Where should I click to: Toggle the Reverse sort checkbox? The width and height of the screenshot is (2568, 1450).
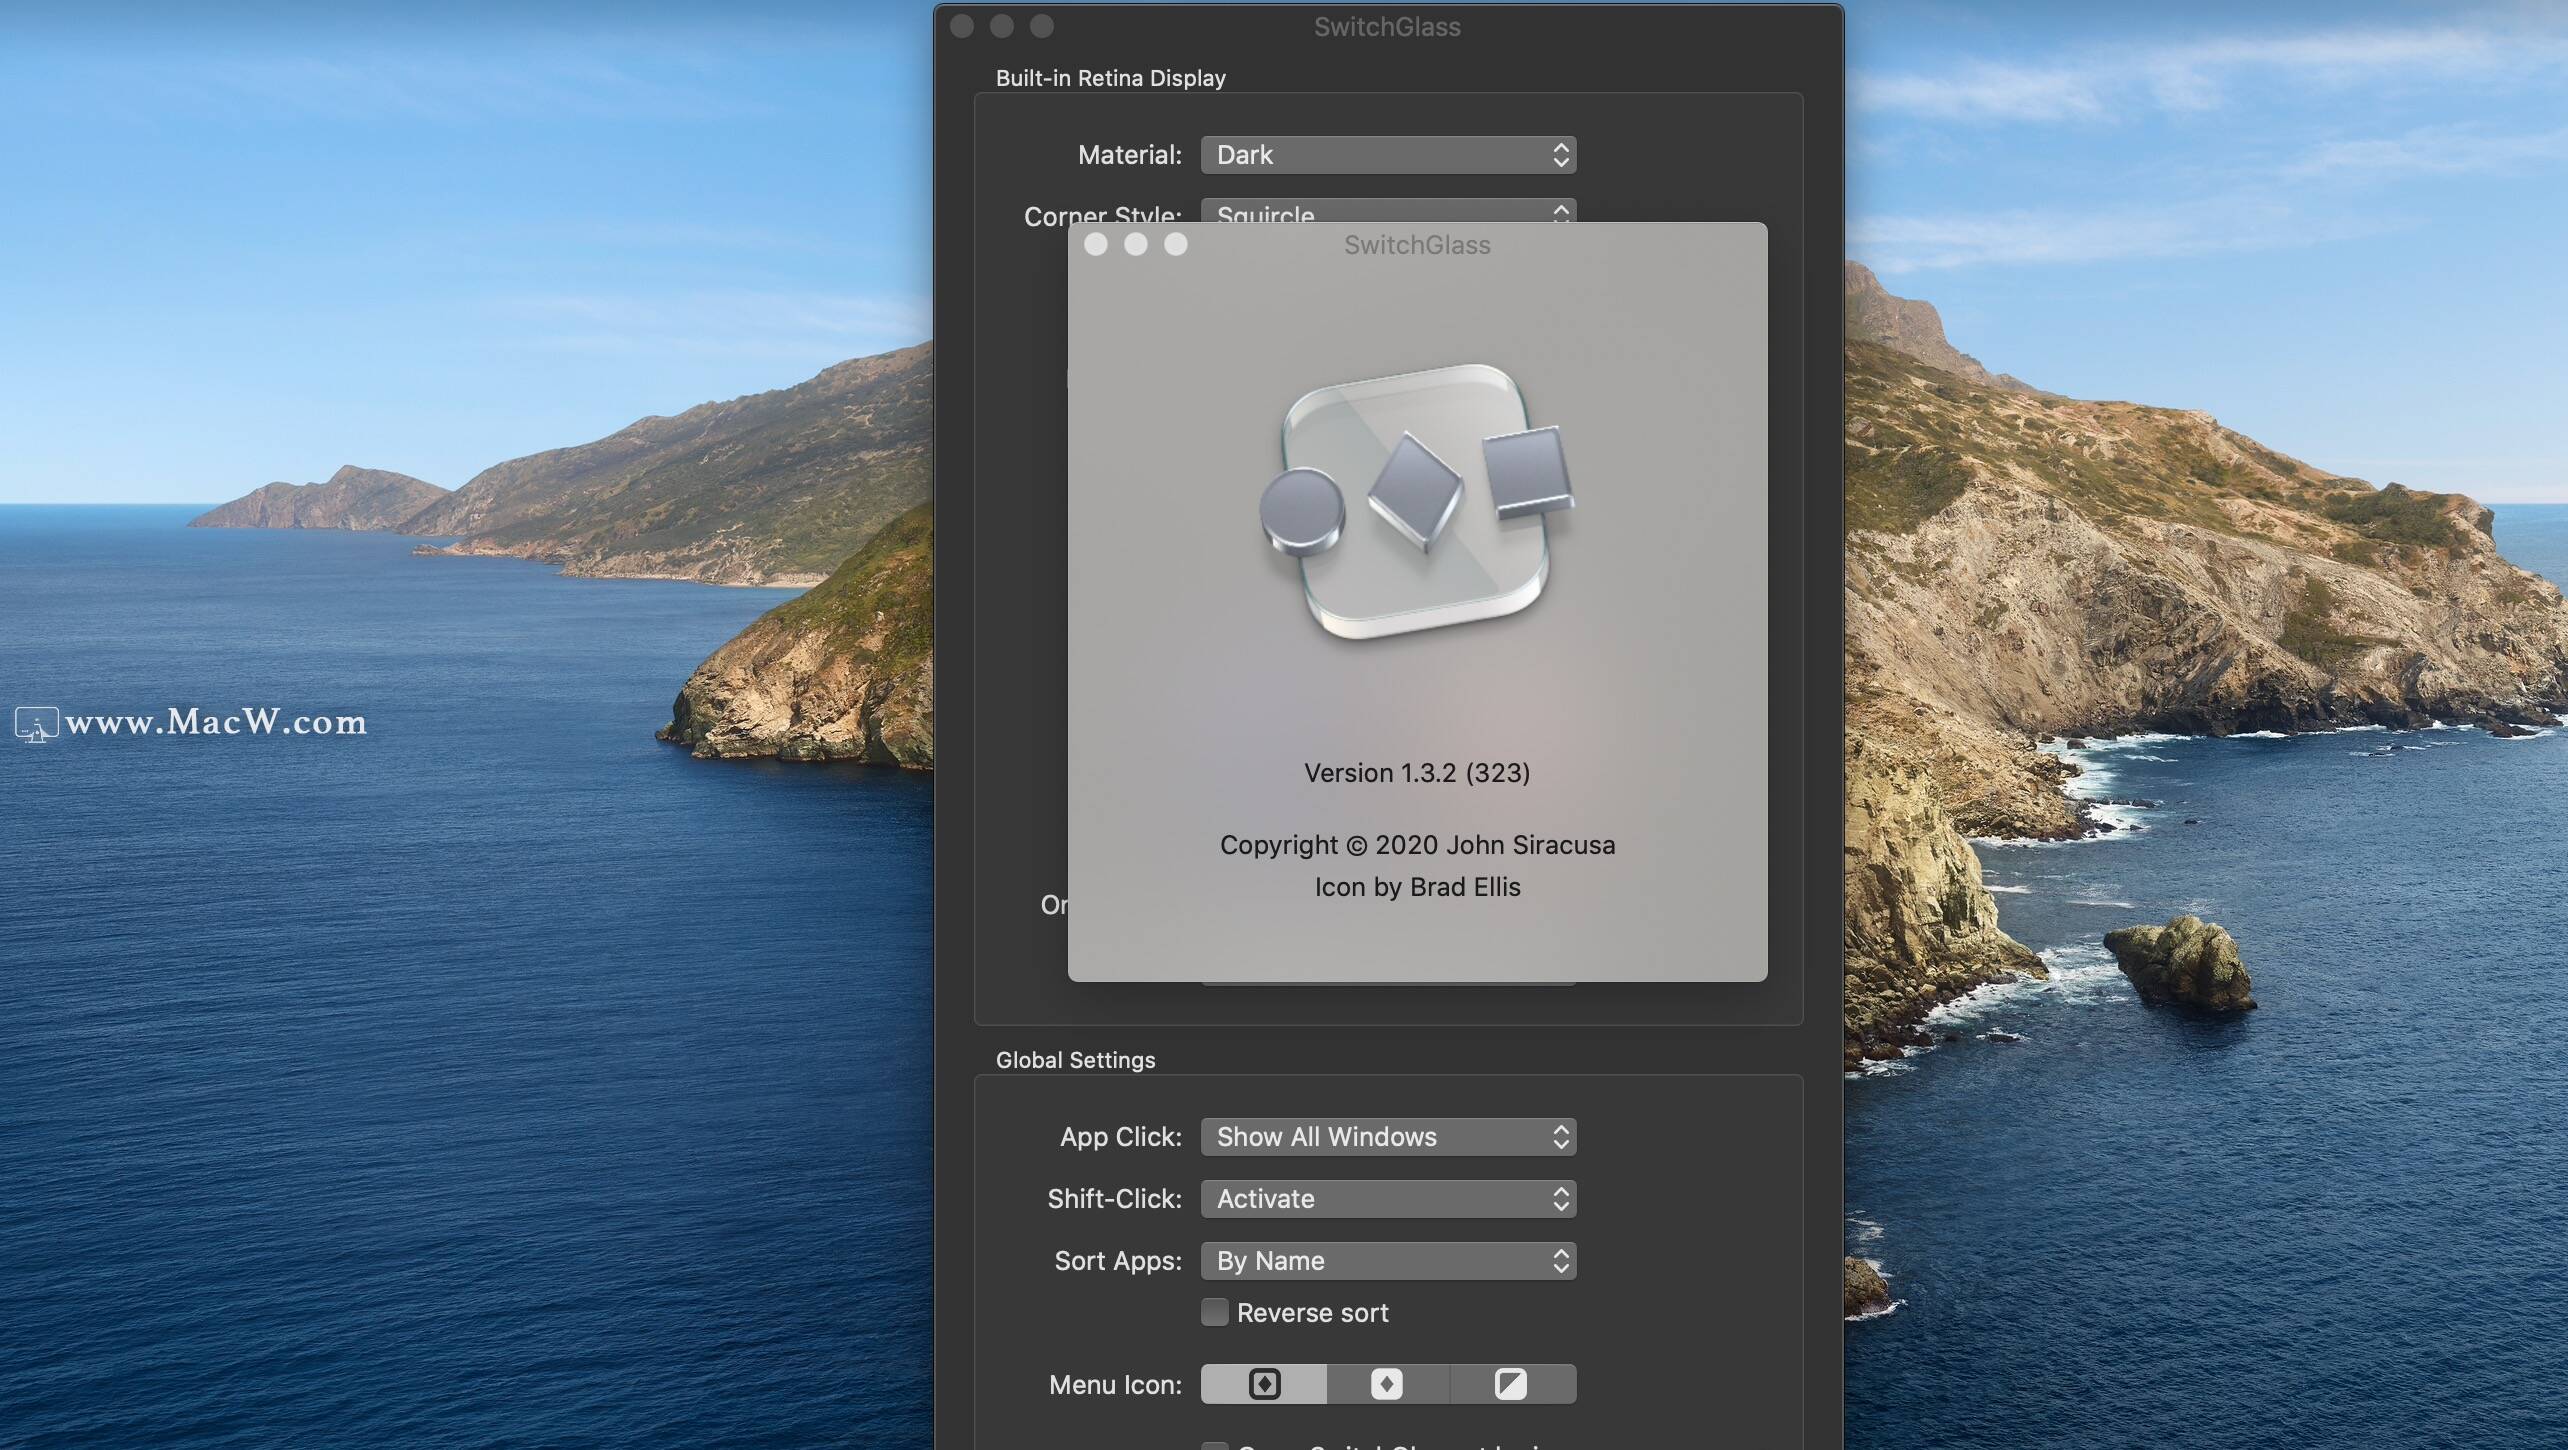coord(1215,1312)
